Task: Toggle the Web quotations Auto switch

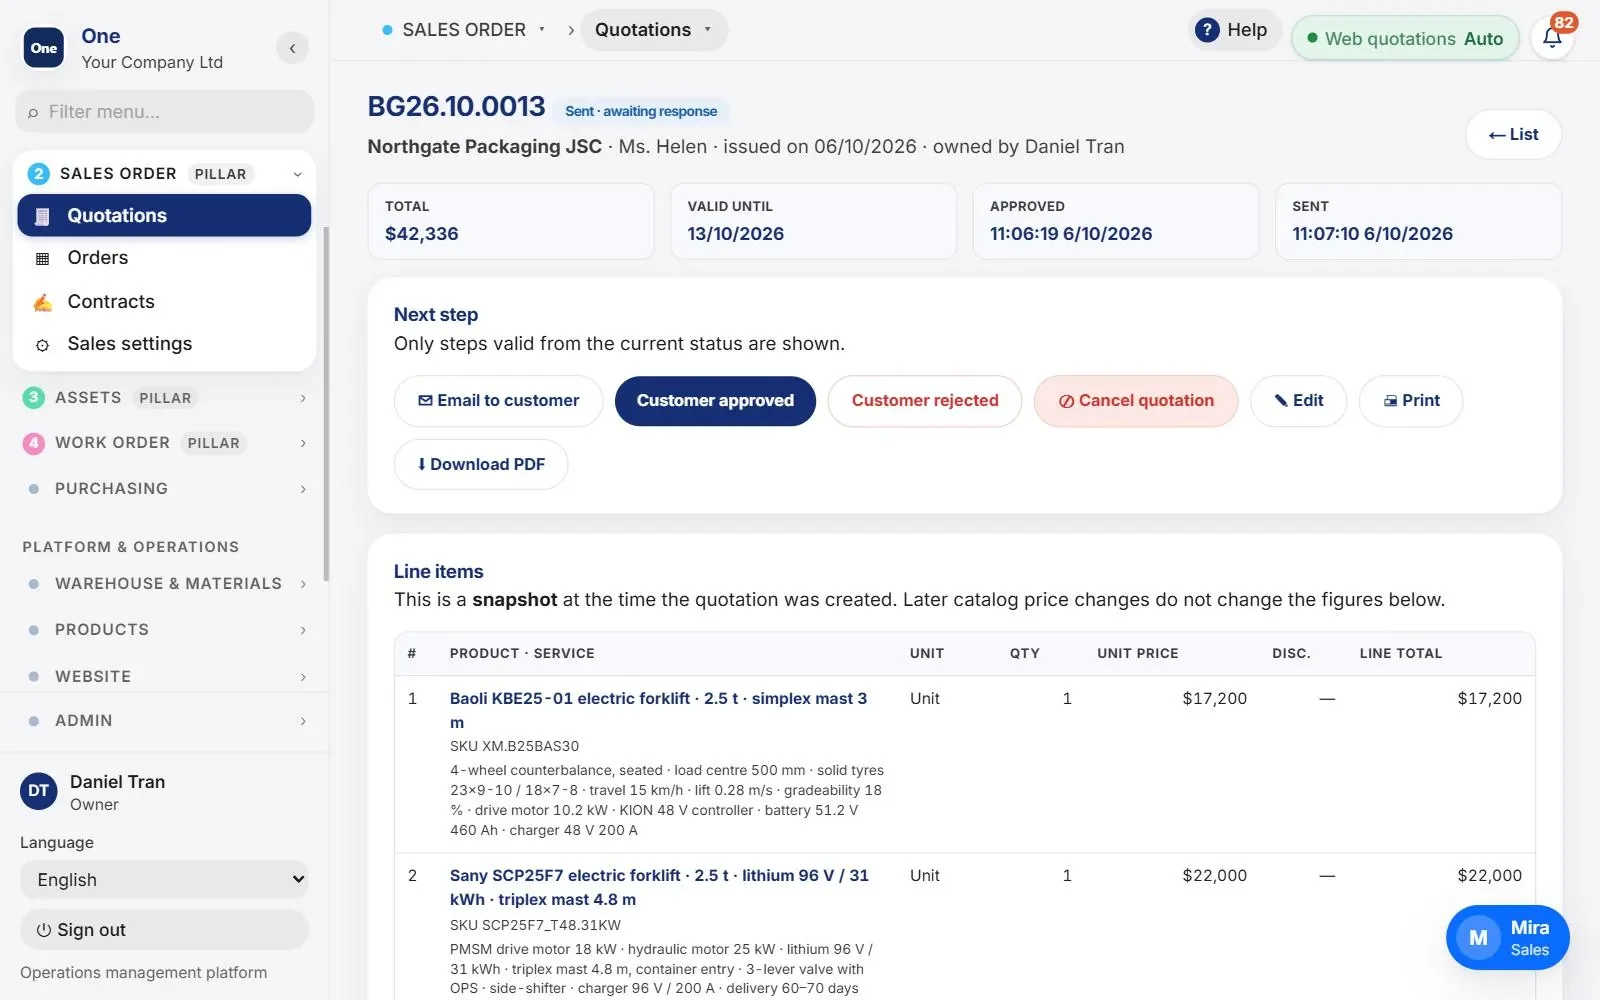Action: point(1405,39)
